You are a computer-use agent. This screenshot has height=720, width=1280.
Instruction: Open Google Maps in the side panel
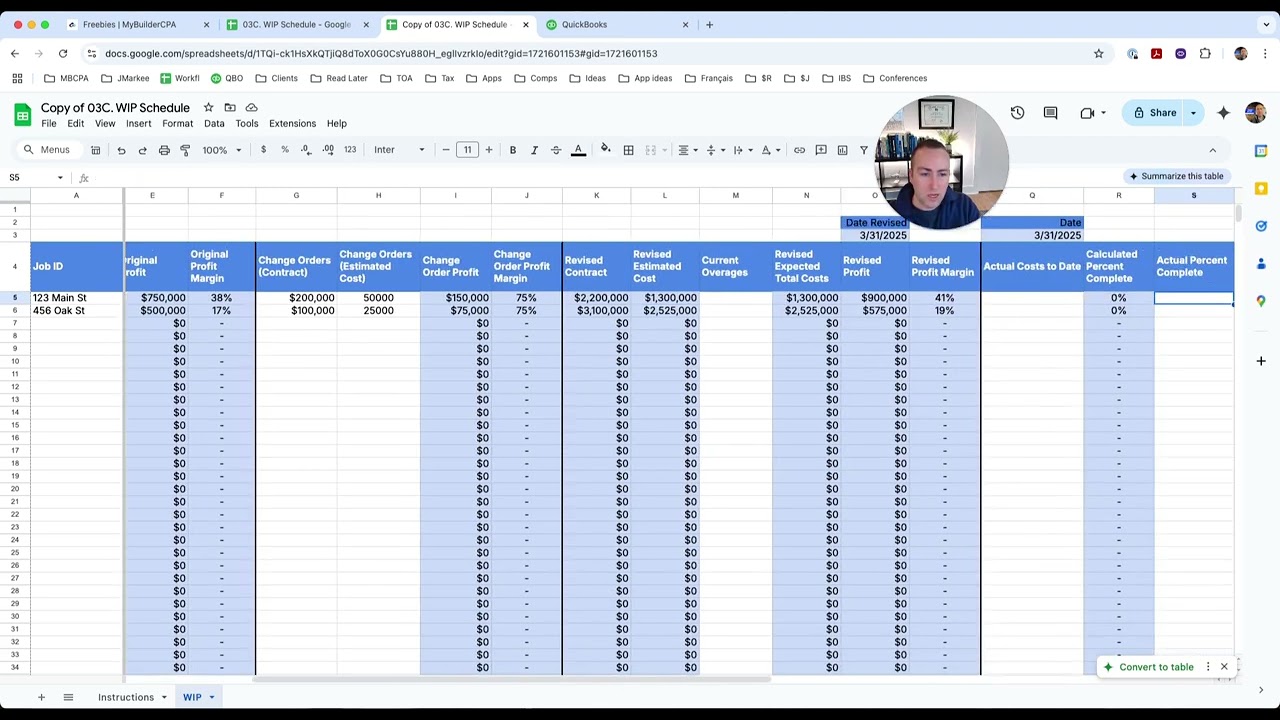point(1261,301)
